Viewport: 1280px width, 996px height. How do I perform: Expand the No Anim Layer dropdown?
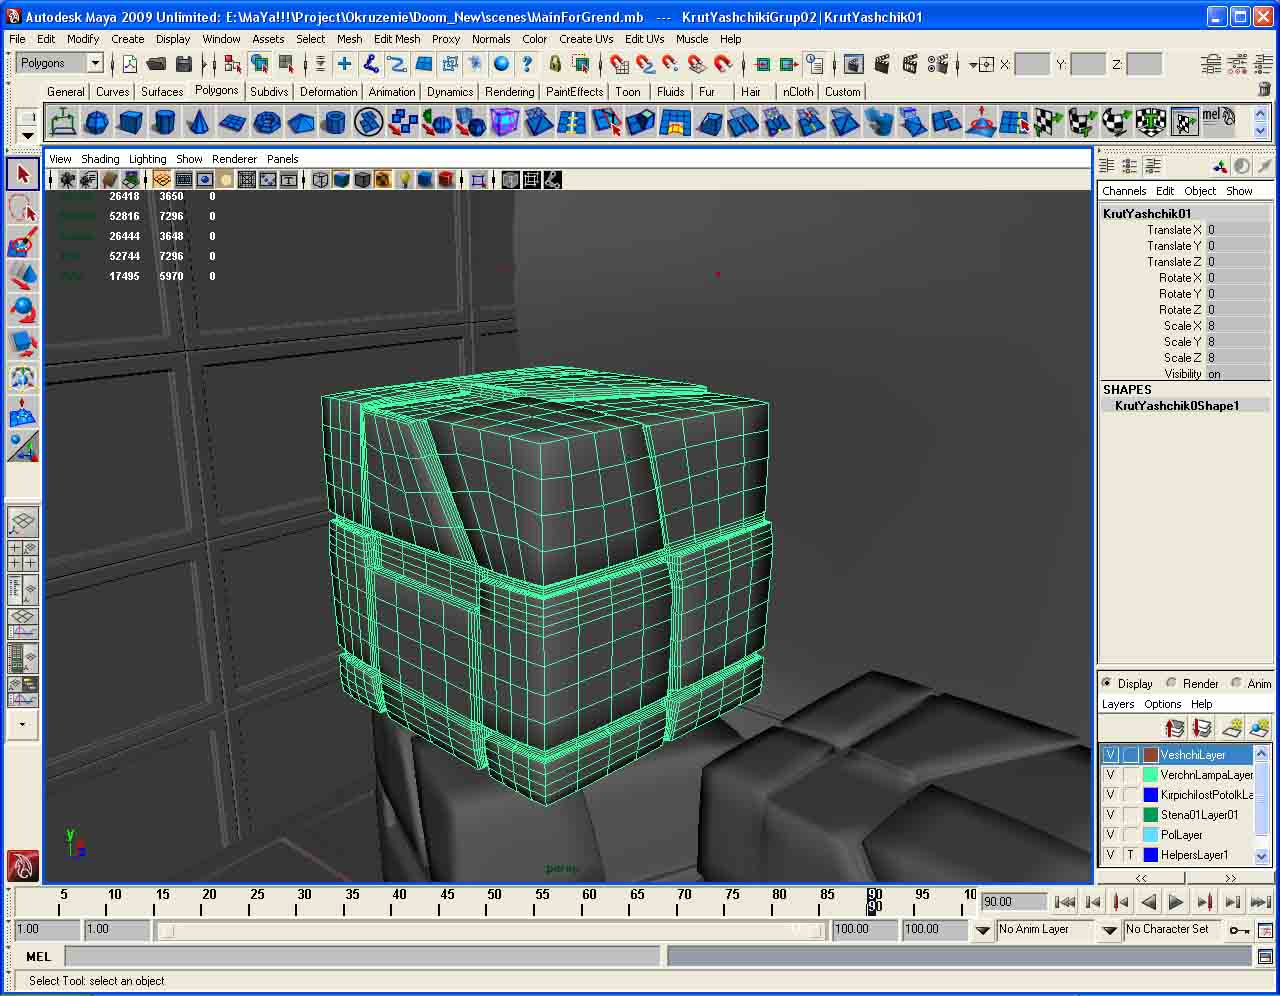(x=983, y=930)
